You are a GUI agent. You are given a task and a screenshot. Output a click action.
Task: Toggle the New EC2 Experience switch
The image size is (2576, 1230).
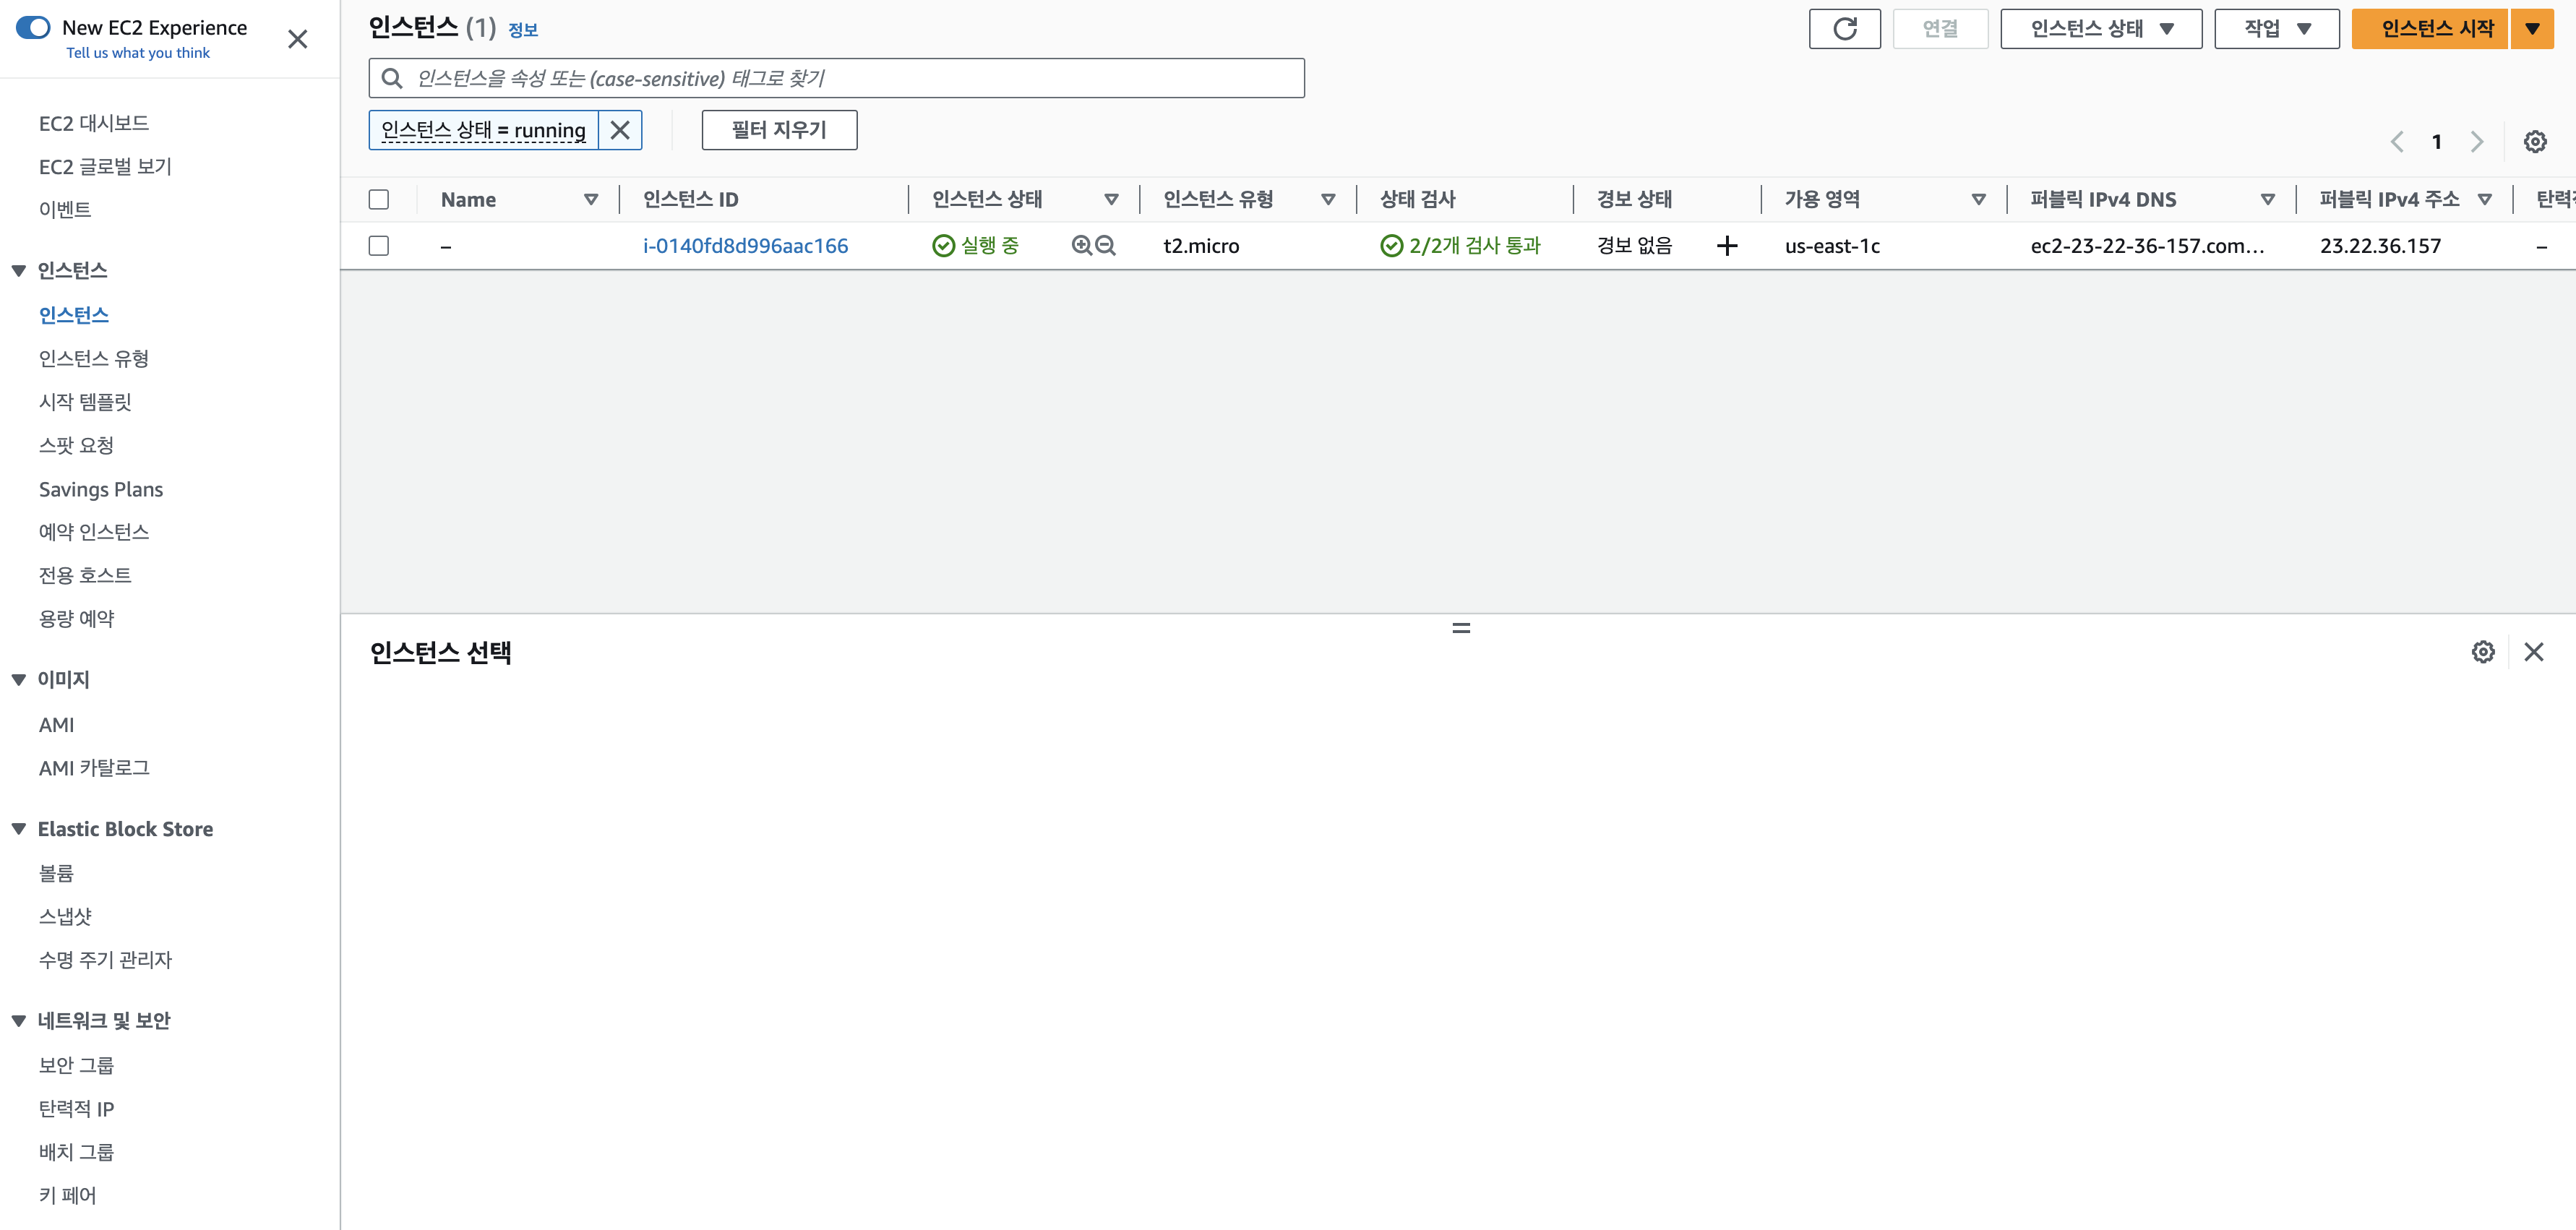click(33, 27)
